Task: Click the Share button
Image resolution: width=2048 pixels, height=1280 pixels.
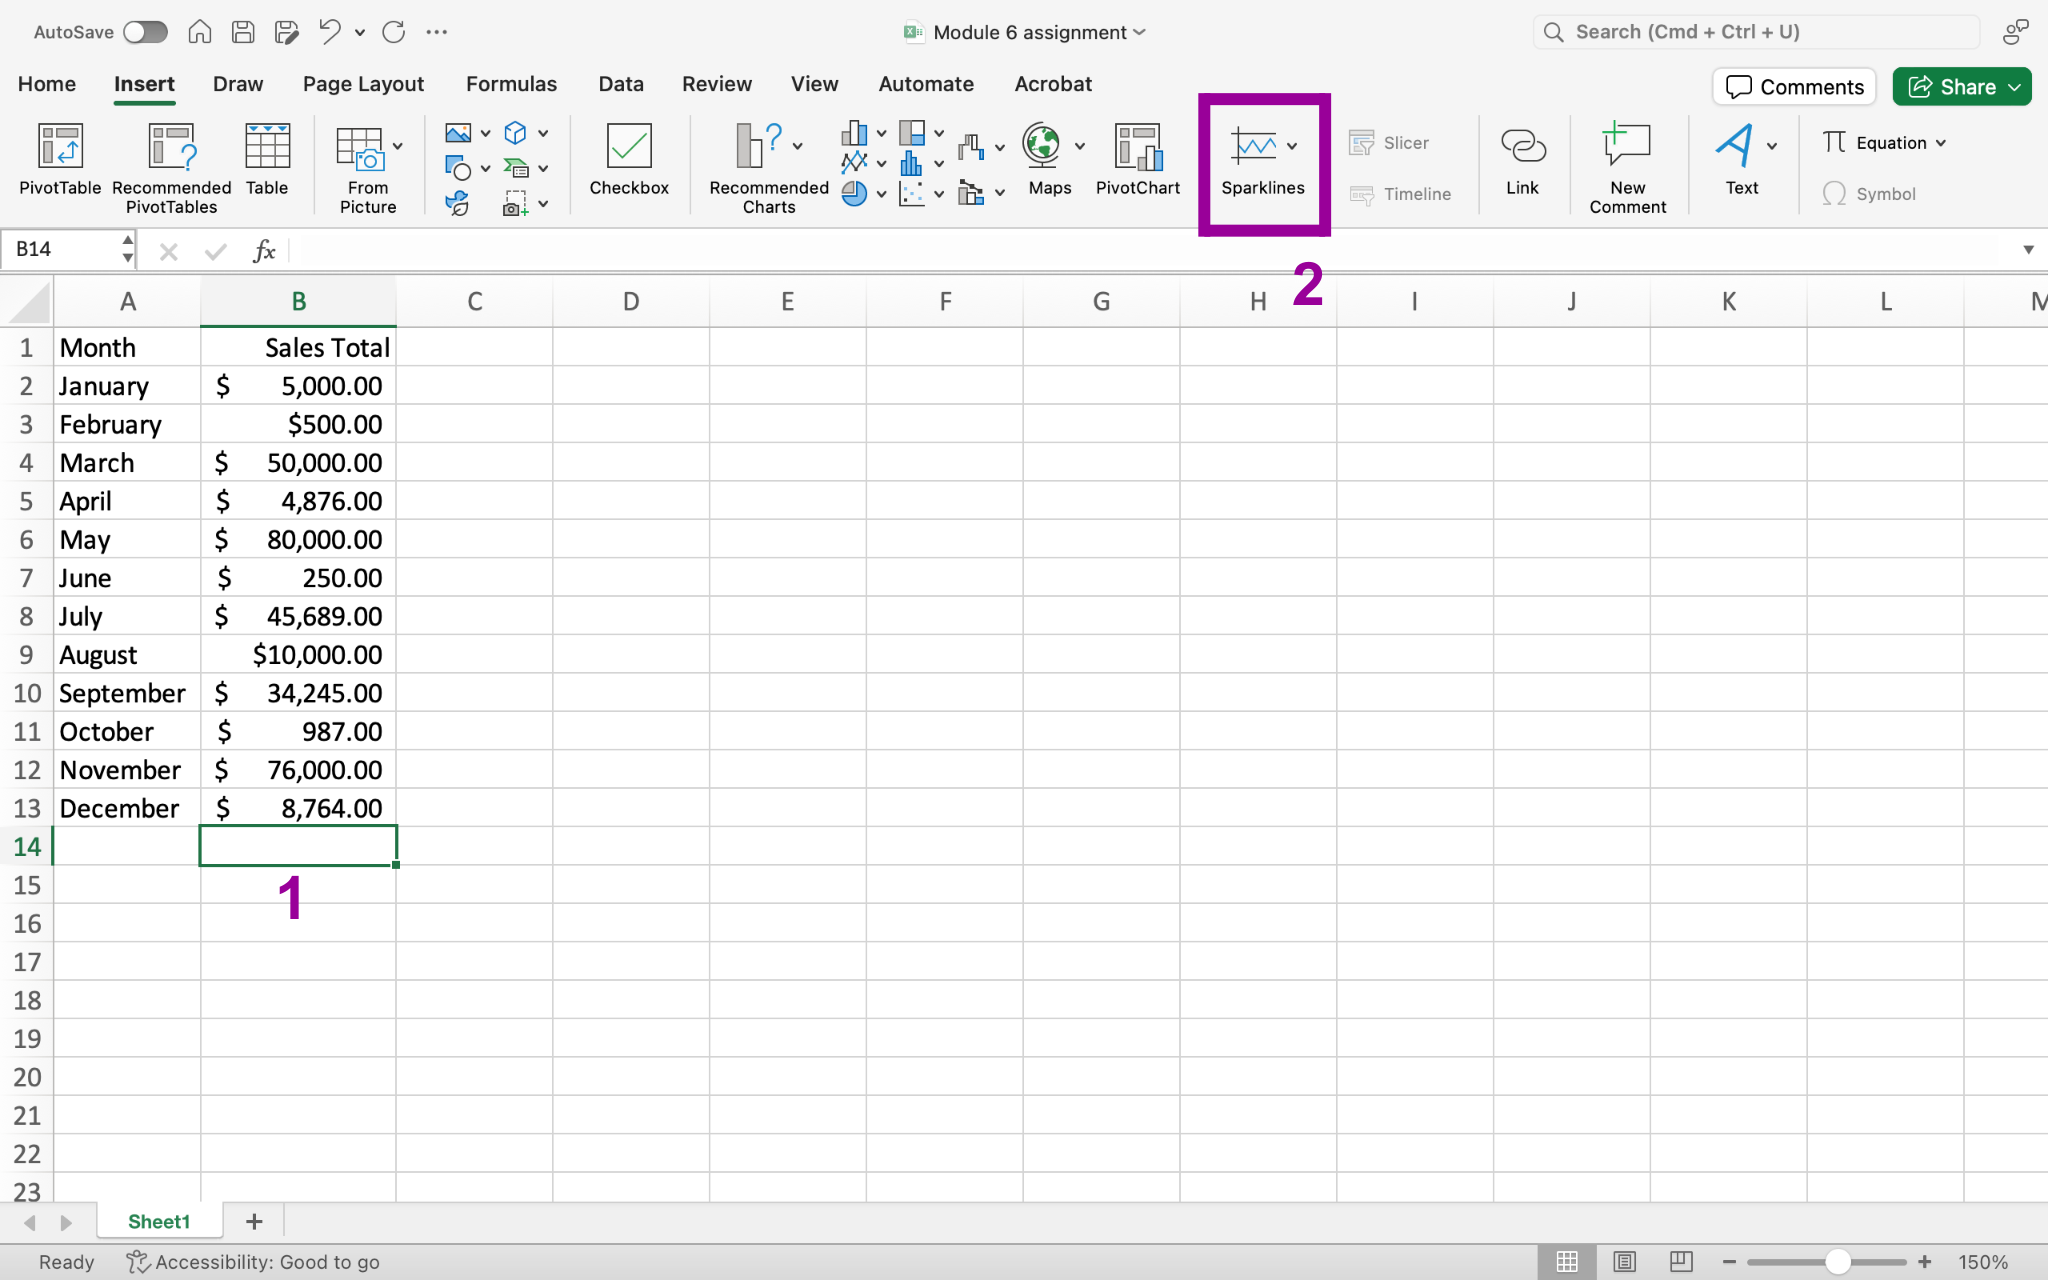Action: (x=1961, y=87)
